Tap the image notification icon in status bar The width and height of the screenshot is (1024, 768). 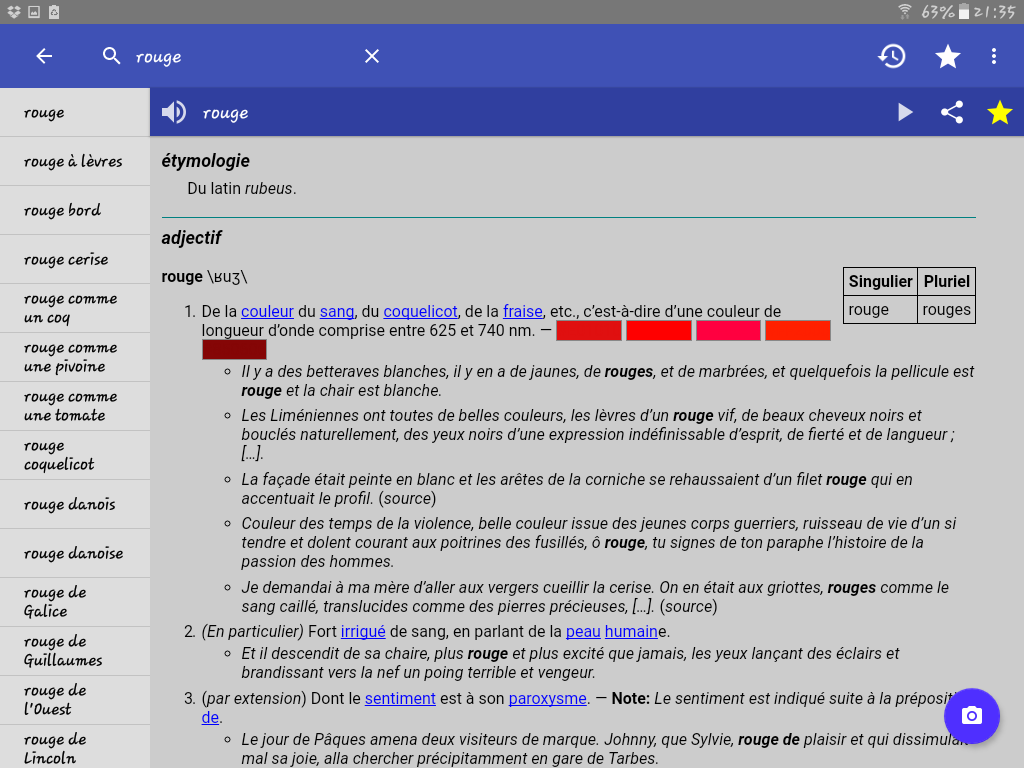34,12
